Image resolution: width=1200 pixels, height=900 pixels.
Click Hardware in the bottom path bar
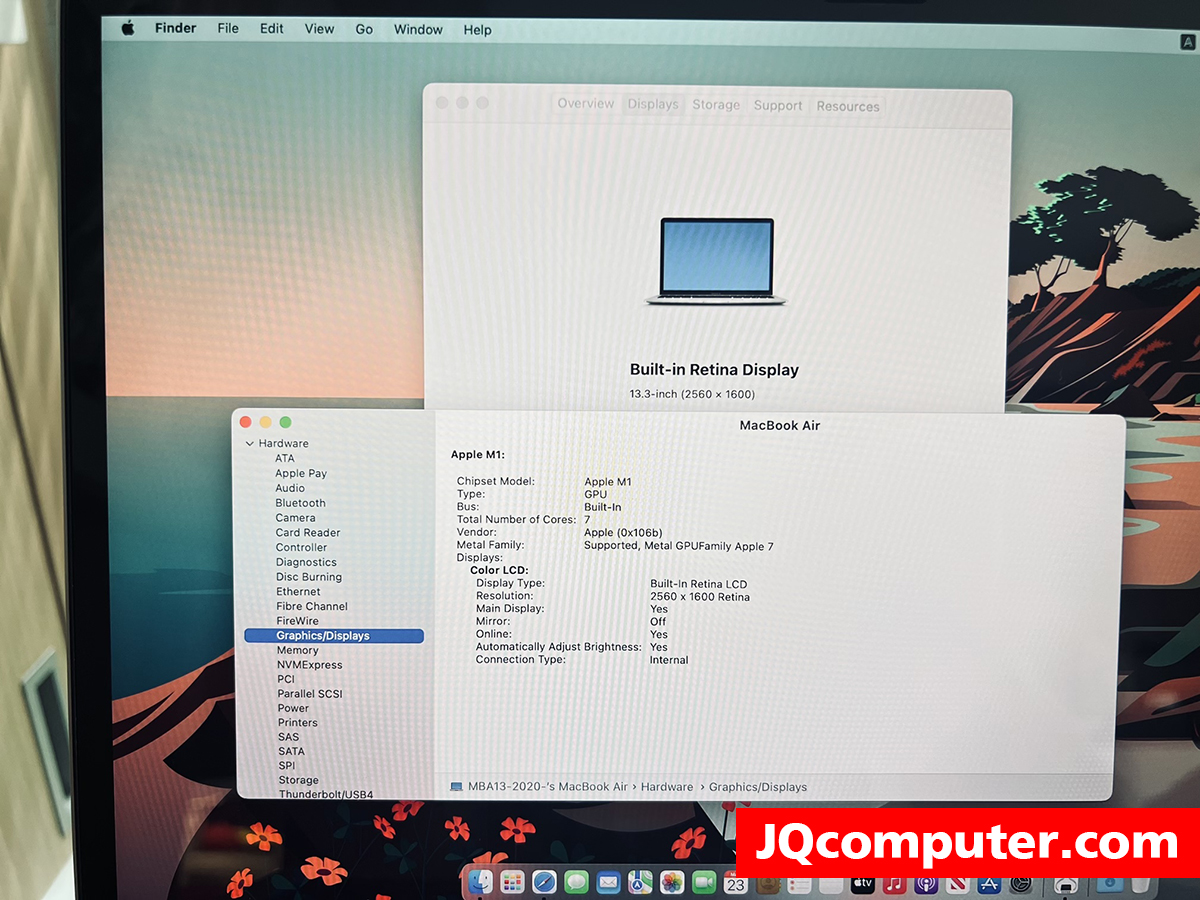(x=667, y=787)
